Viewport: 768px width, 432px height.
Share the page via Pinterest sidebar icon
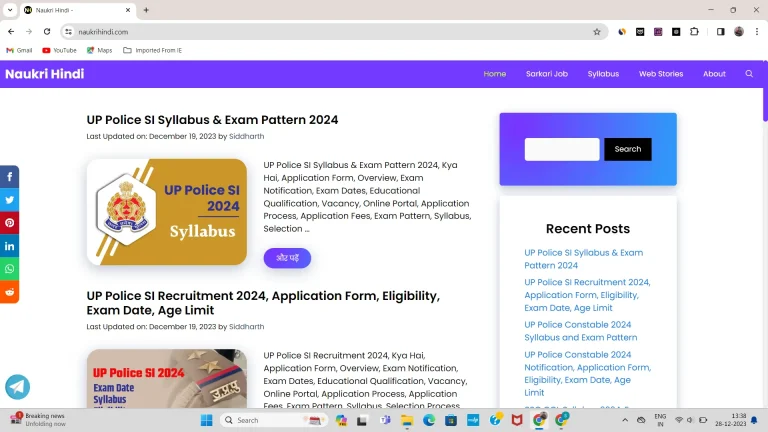(9, 223)
